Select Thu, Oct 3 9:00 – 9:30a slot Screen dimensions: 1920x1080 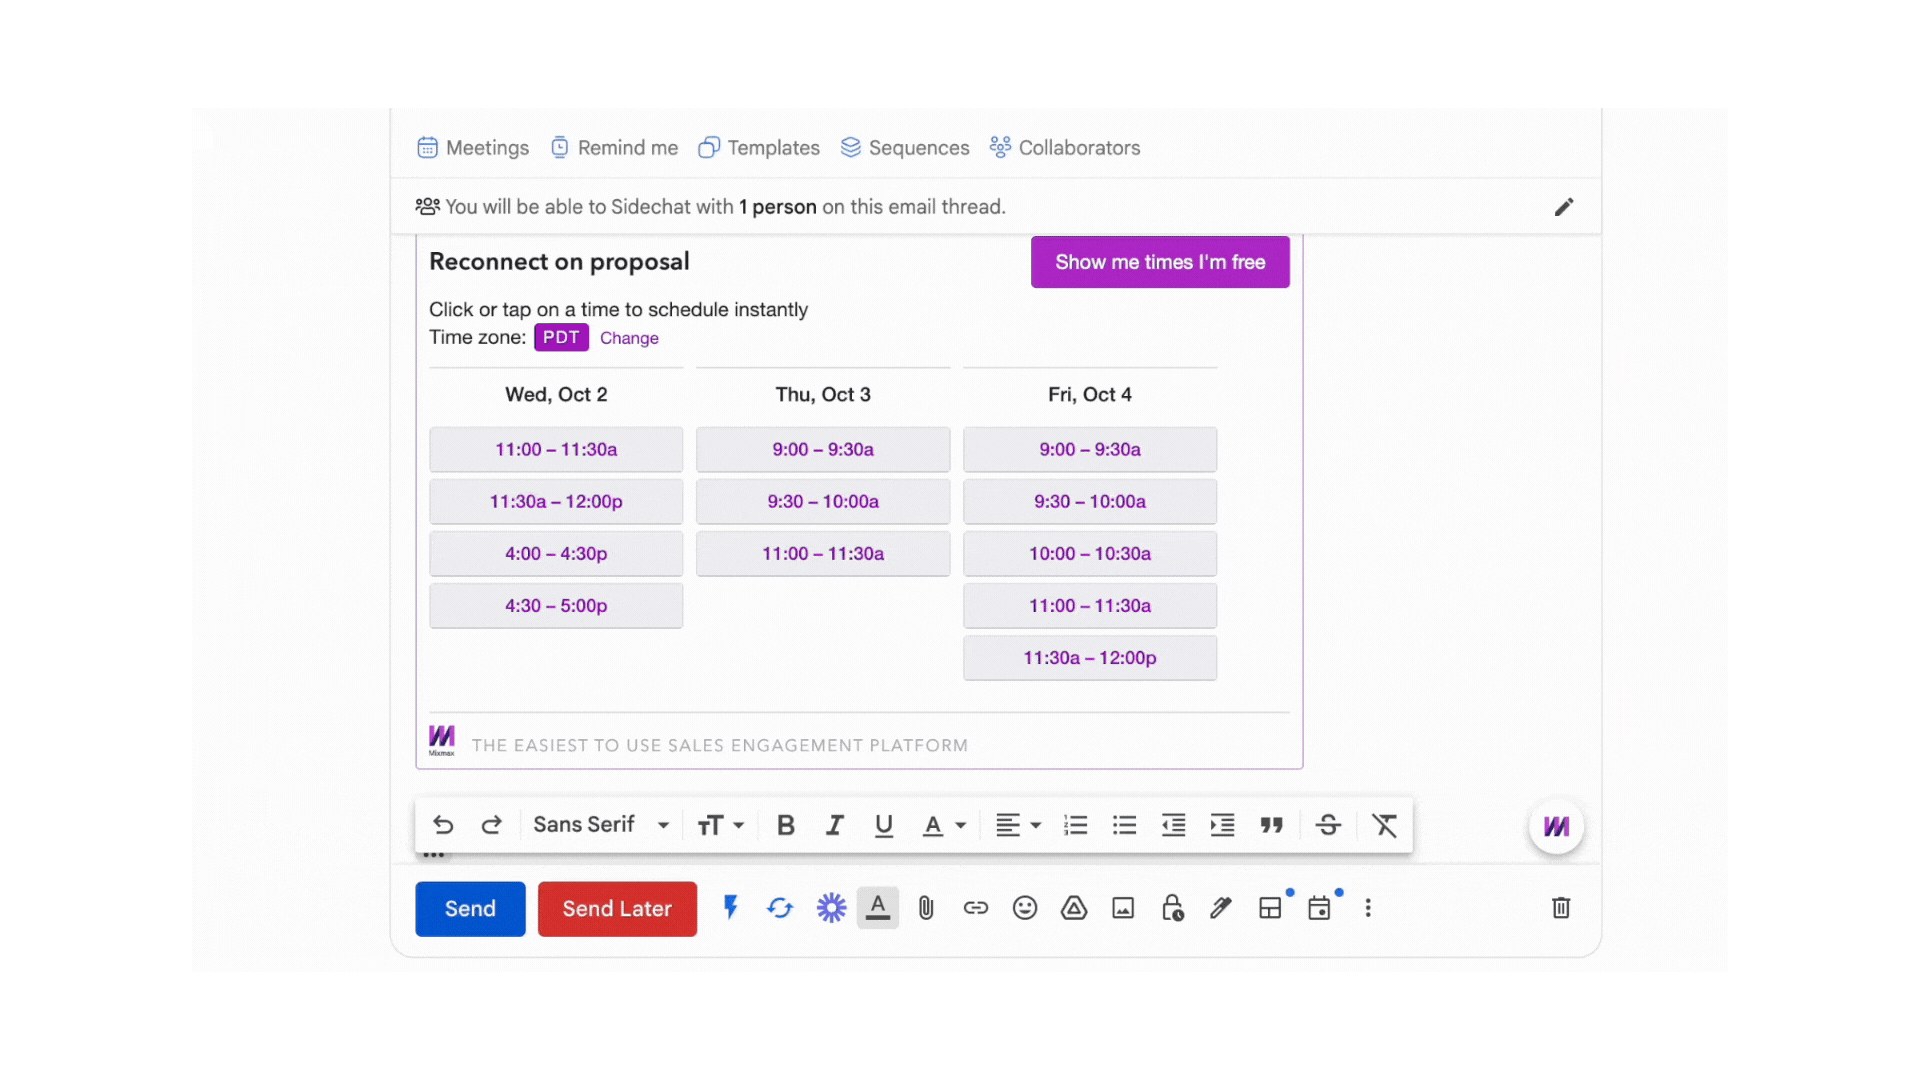coord(823,449)
